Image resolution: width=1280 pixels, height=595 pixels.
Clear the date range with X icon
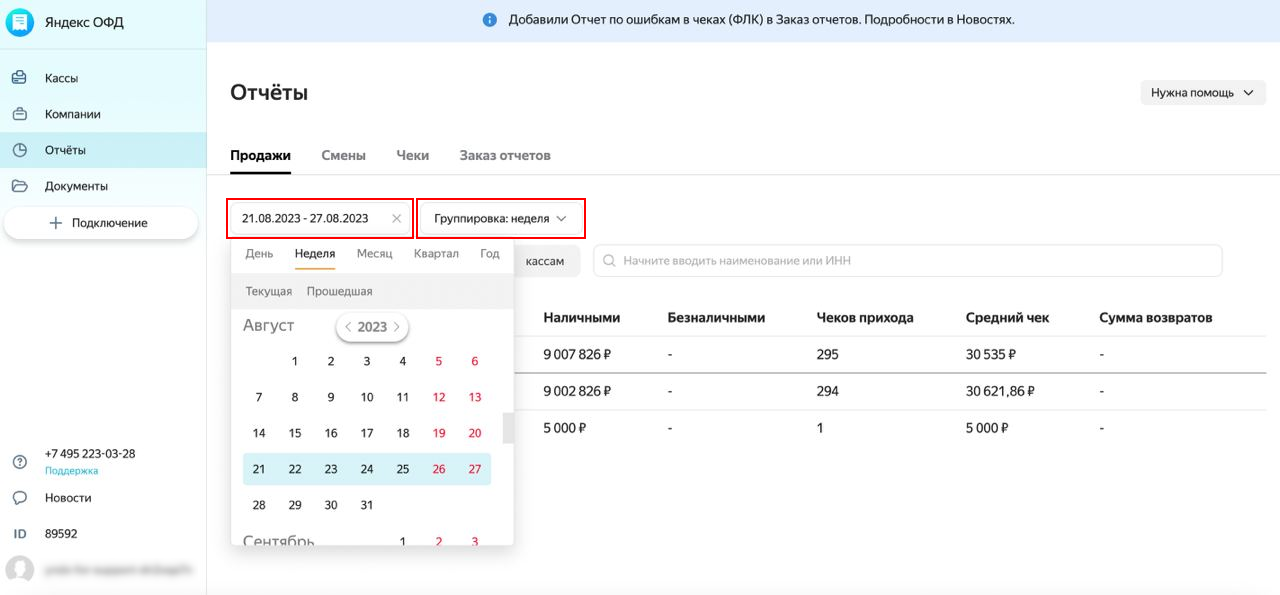tap(397, 218)
